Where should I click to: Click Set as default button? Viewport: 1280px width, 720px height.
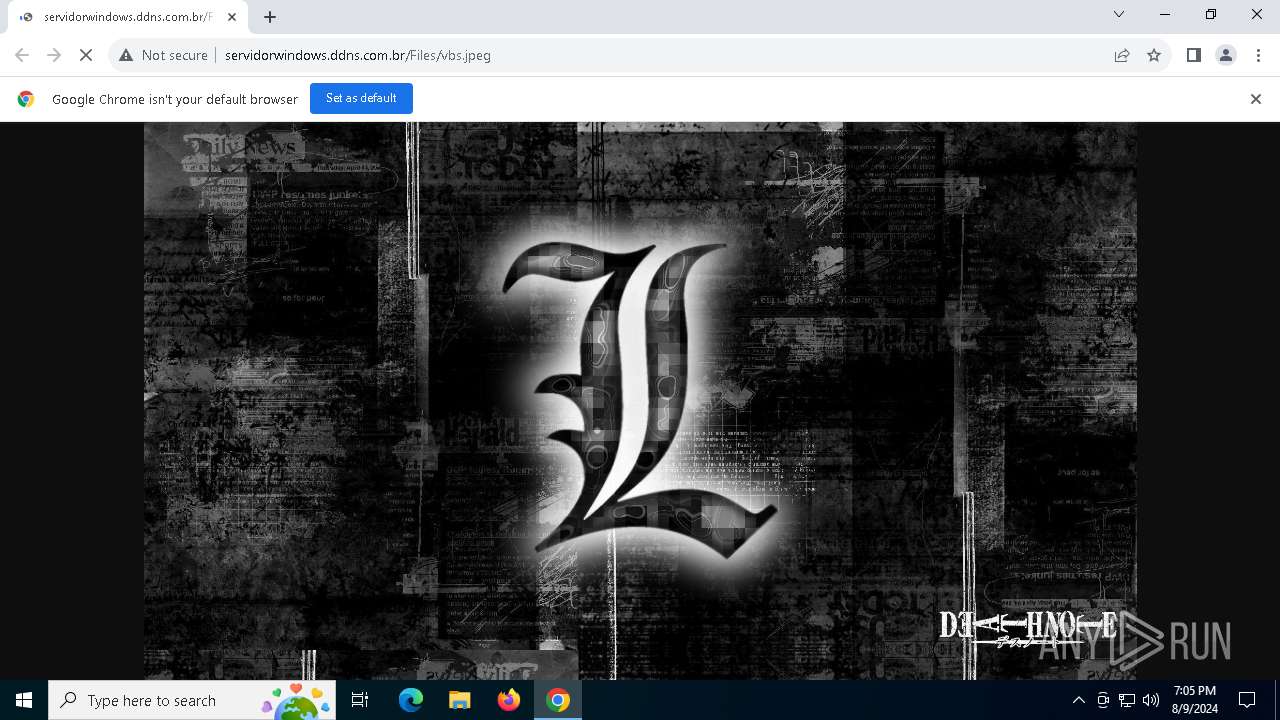pos(361,98)
